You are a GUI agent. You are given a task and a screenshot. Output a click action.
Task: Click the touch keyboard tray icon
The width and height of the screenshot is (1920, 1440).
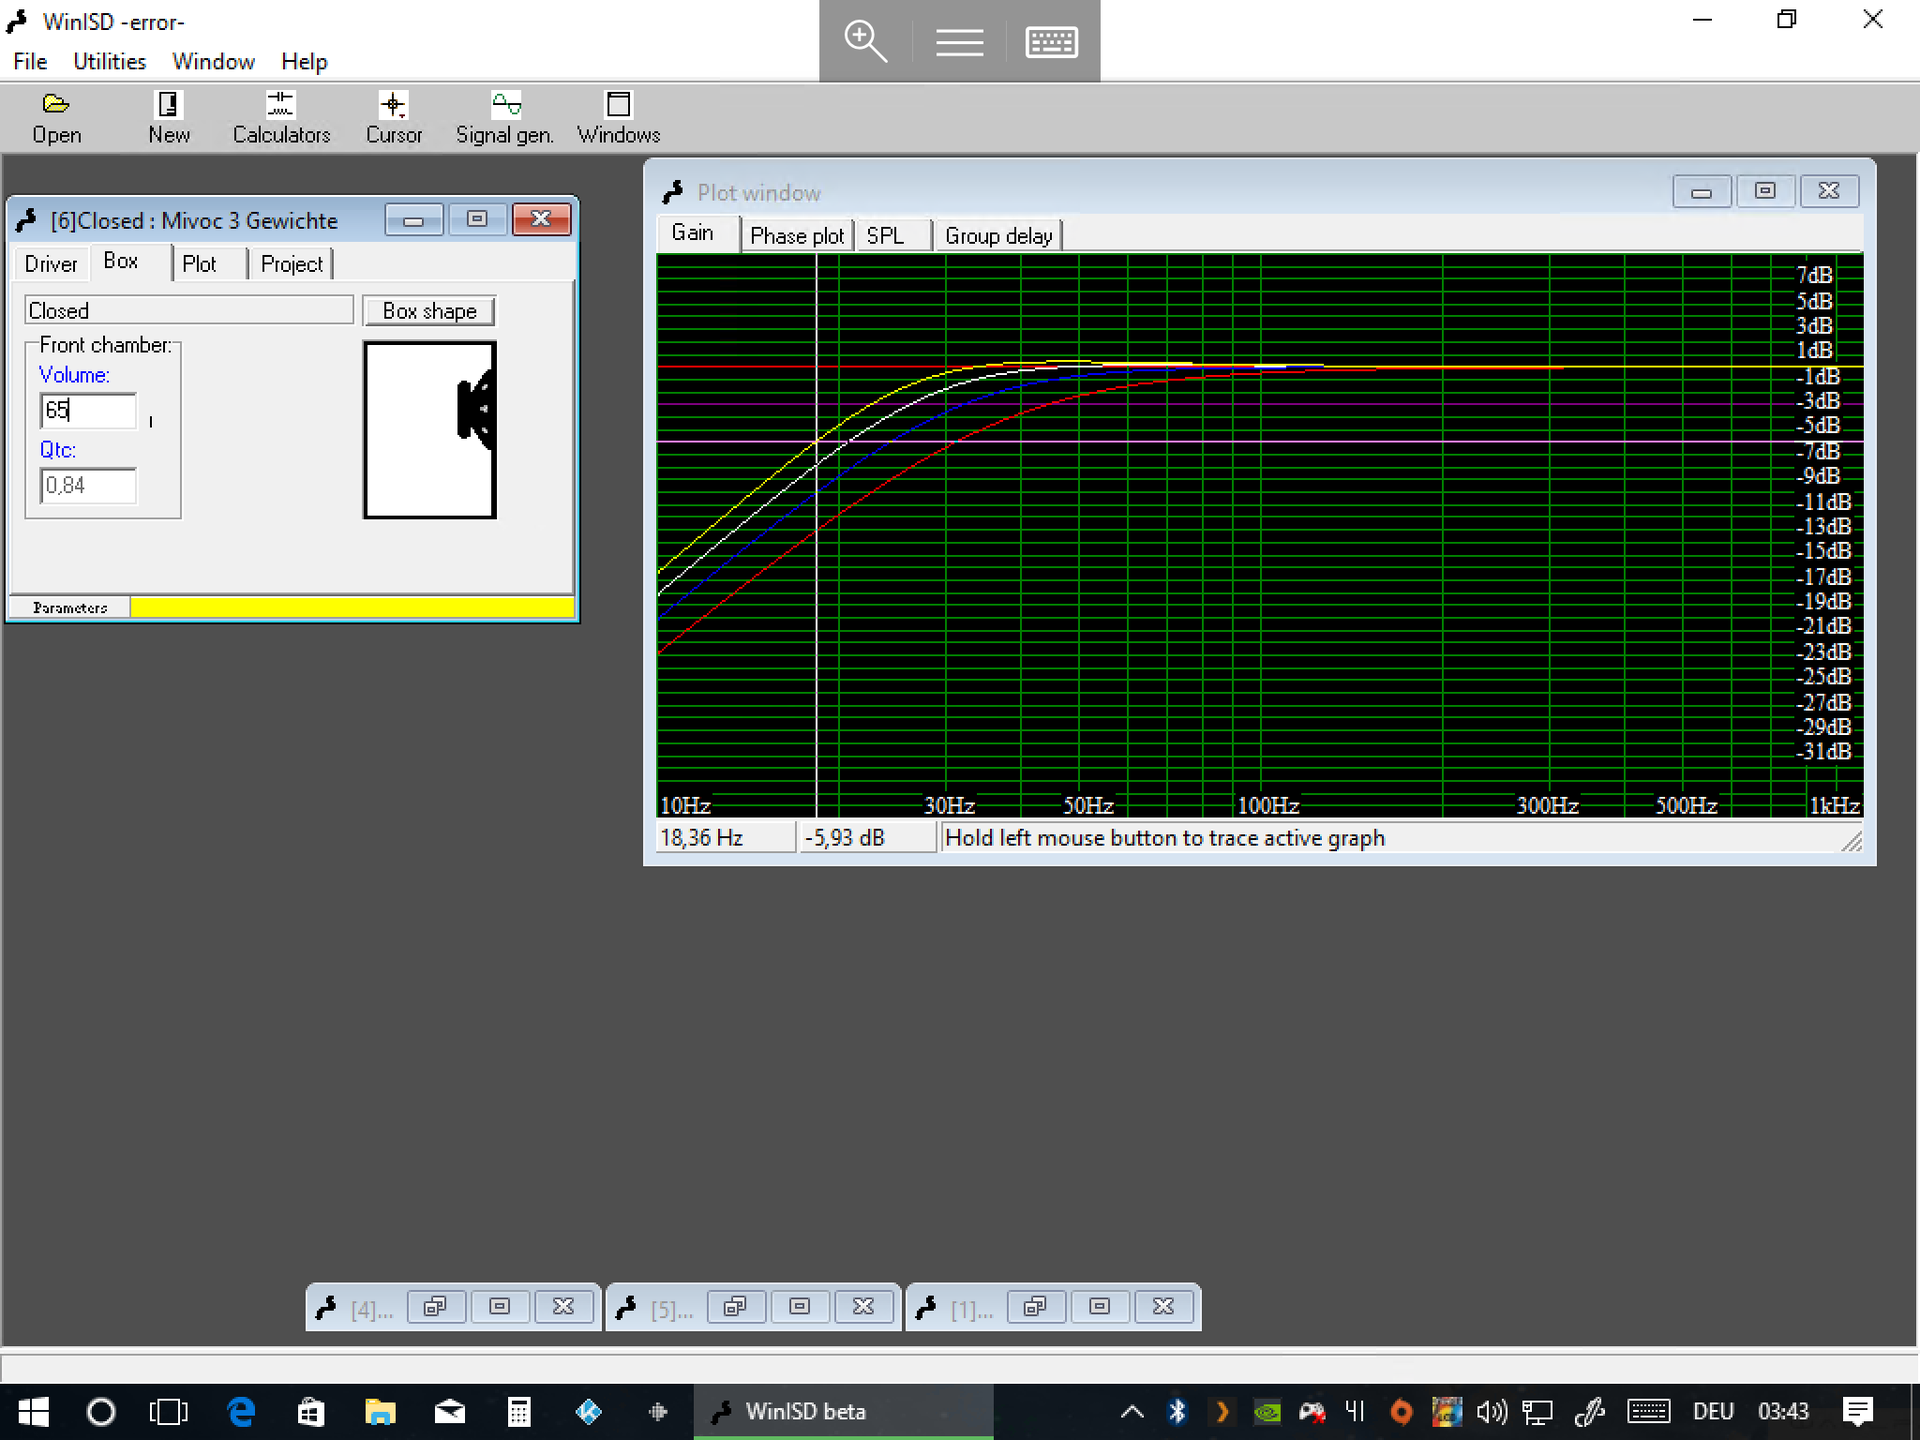pyautogui.click(x=1648, y=1412)
